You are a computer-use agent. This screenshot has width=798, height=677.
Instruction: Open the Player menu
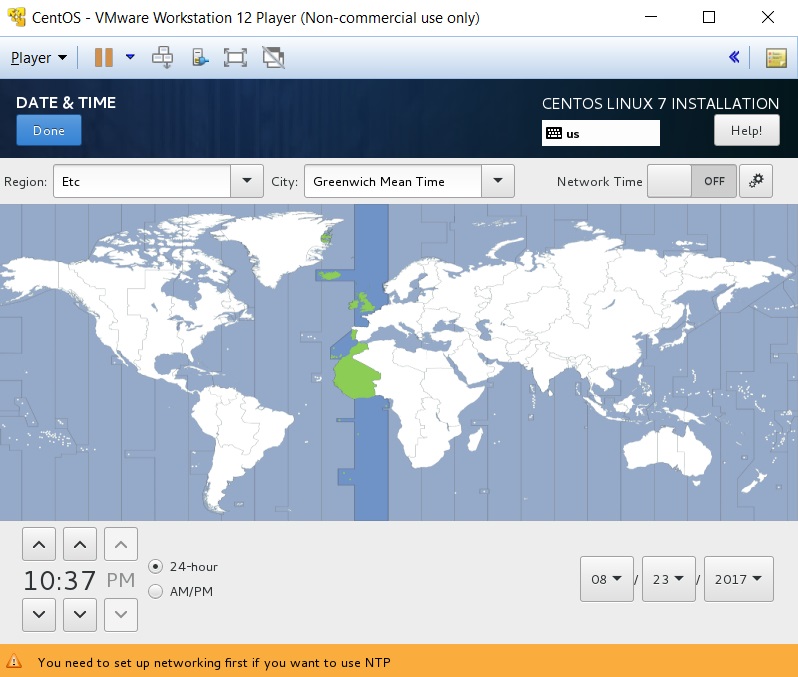pos(39,57)
